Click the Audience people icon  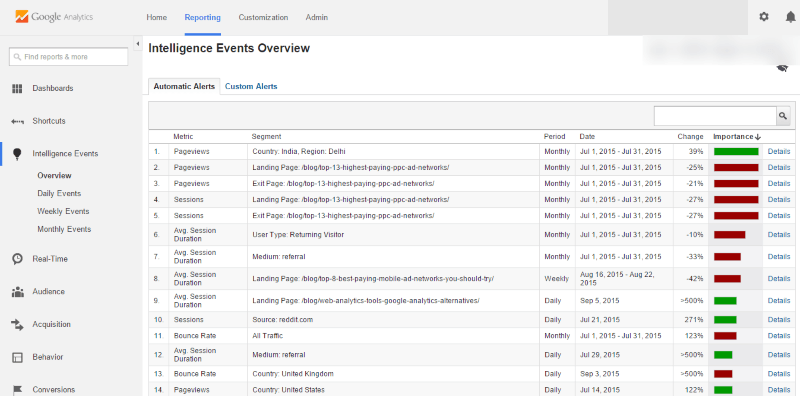coord(17,292)
